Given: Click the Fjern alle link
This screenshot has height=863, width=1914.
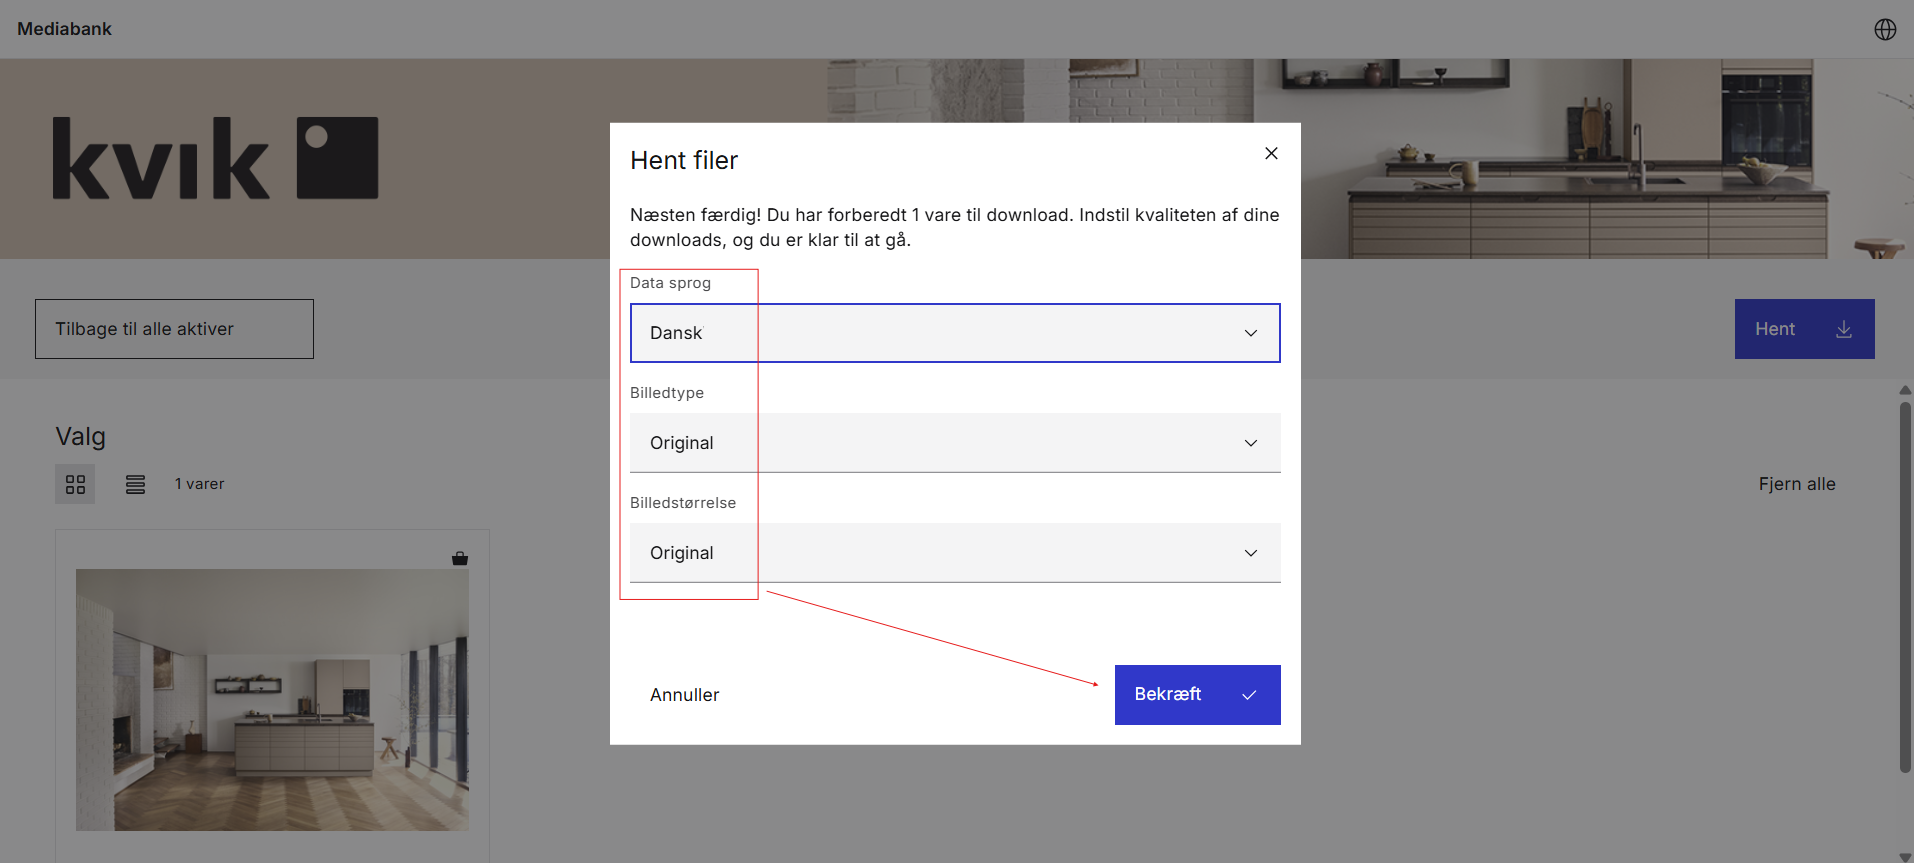Looking at the screenshot, I should [x=1796, y=484].
